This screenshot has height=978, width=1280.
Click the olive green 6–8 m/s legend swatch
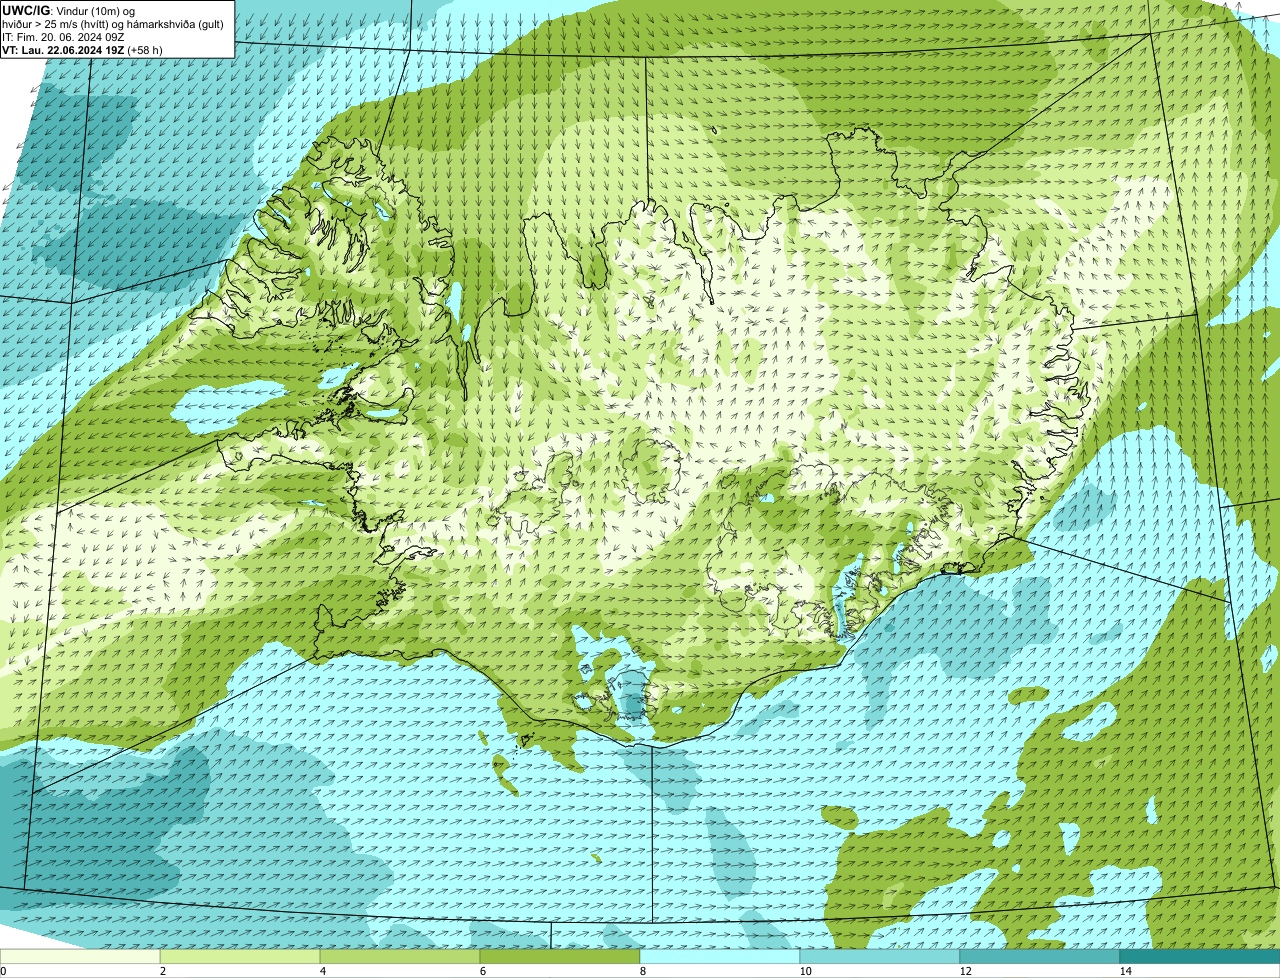(560, 956)
